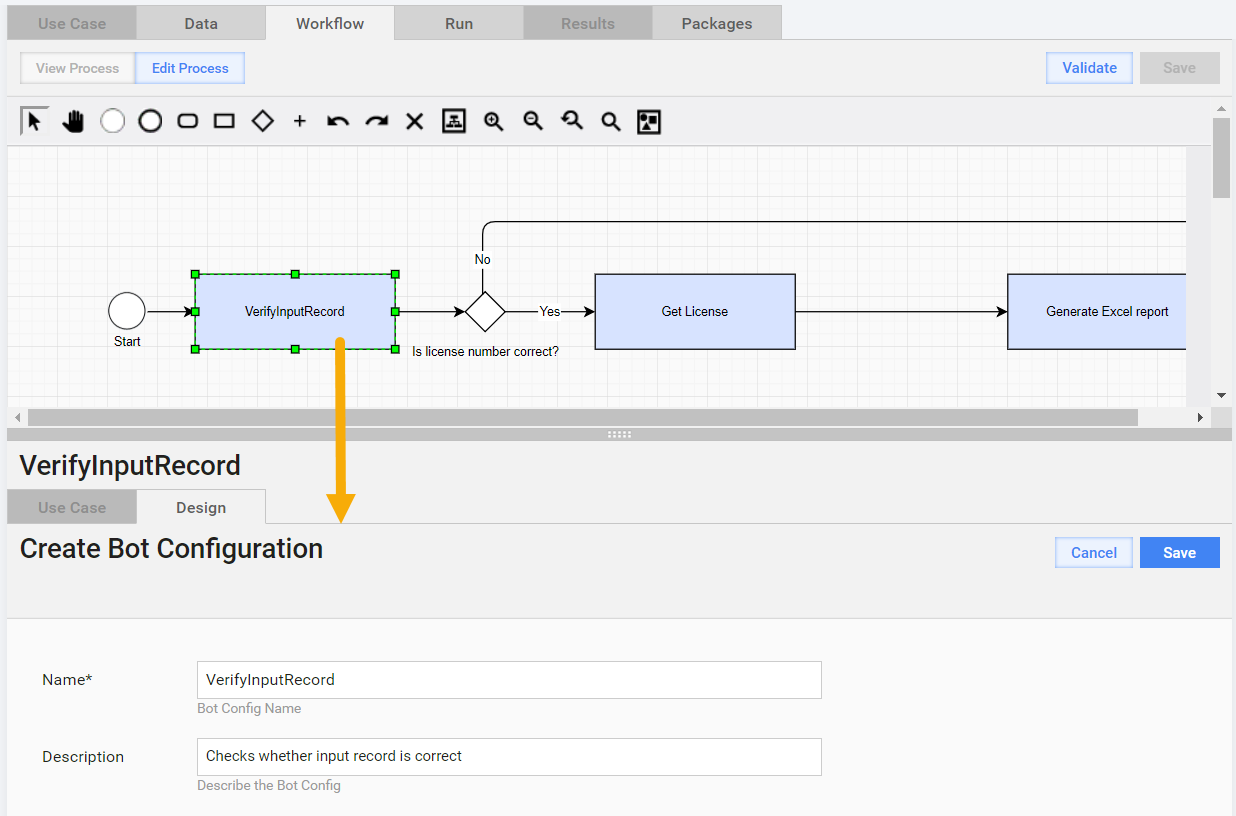
Task: Cancel the bot configuration
Action: pos(1094,553)
